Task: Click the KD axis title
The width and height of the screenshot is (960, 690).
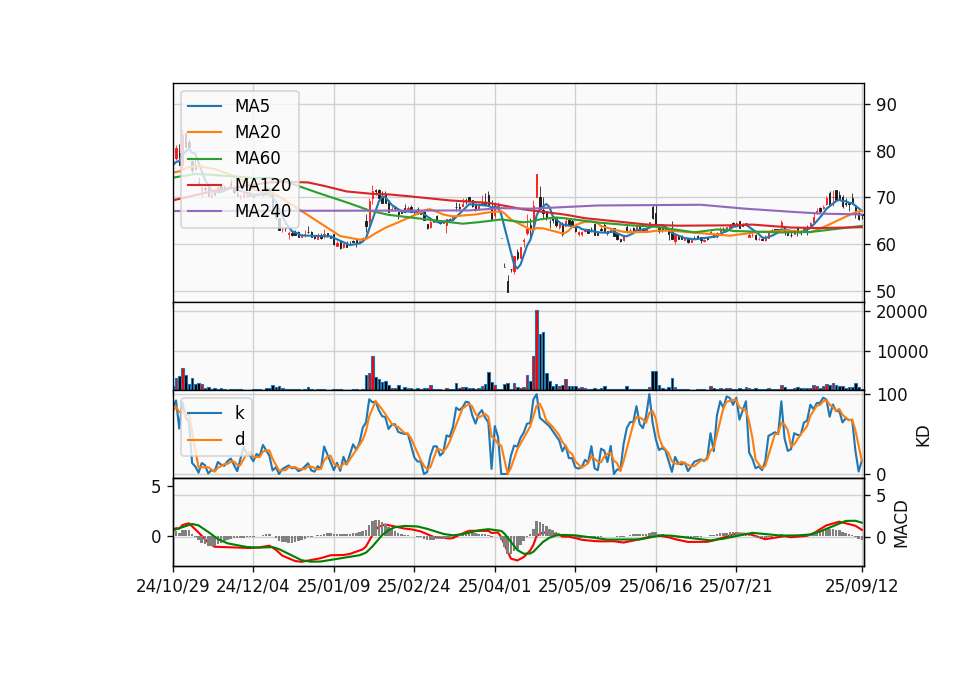Action: [923, 436]
